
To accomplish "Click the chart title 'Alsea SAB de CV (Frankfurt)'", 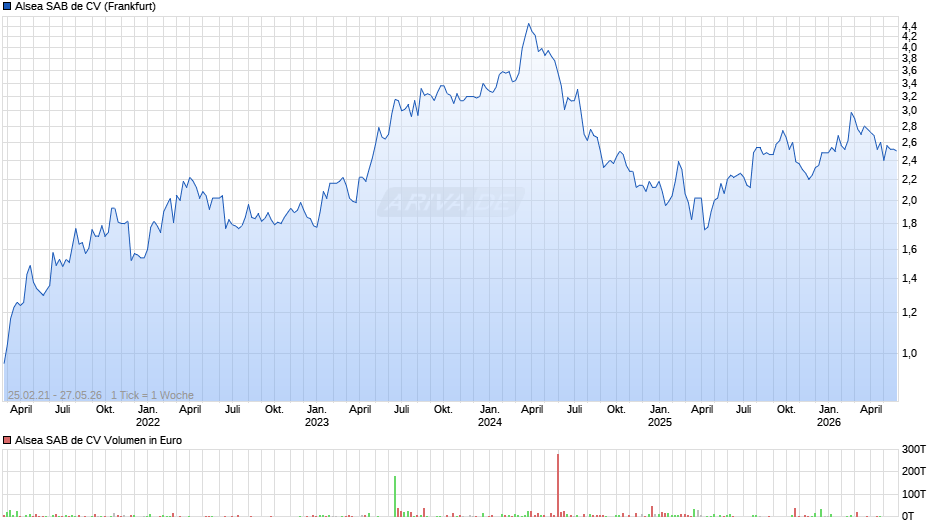I will point(86,7).
